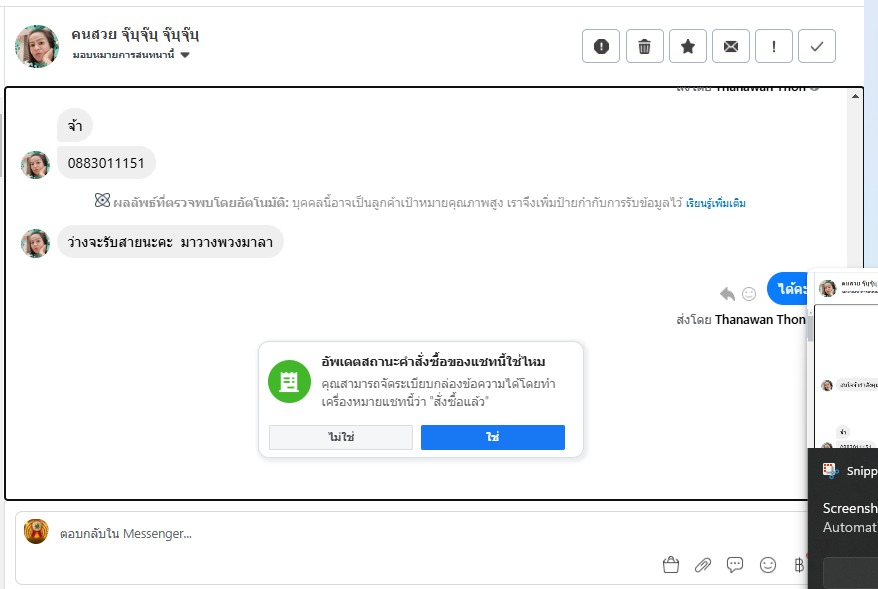Flag conversation with the exclamation mark button

point(774,46)
